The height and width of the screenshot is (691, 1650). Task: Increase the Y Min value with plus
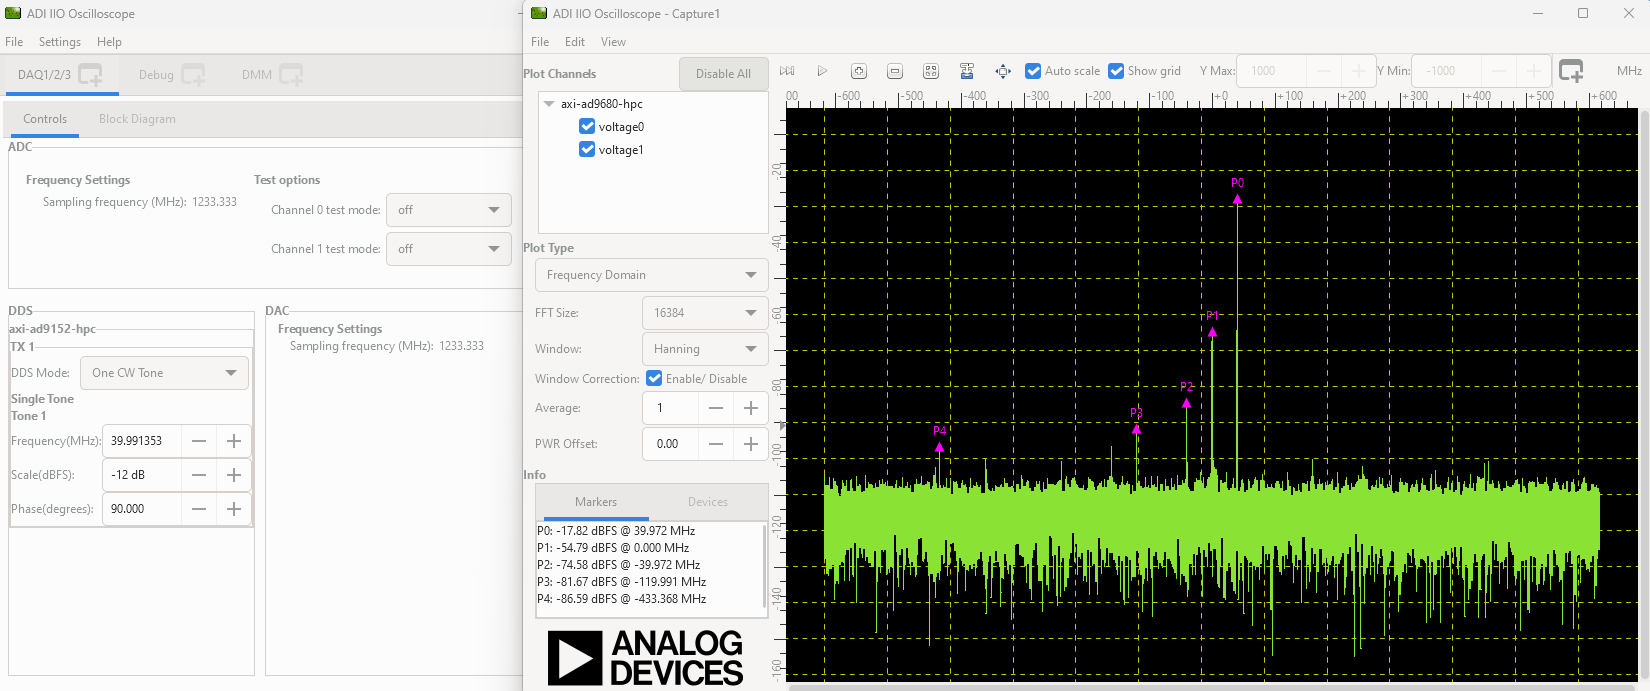[x=1533, y=71]
